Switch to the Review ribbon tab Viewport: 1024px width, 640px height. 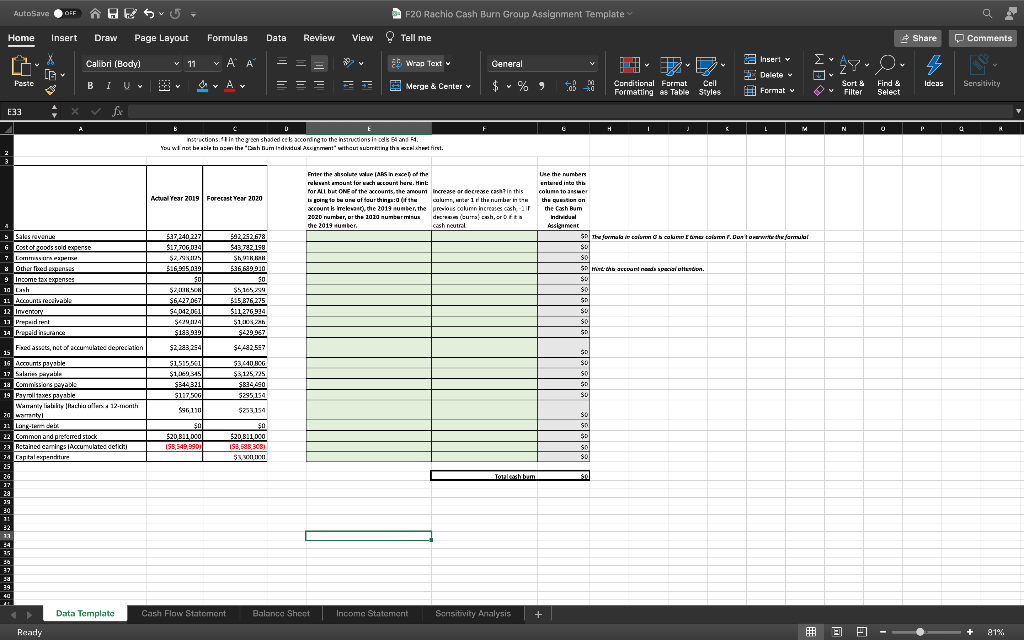319,38
